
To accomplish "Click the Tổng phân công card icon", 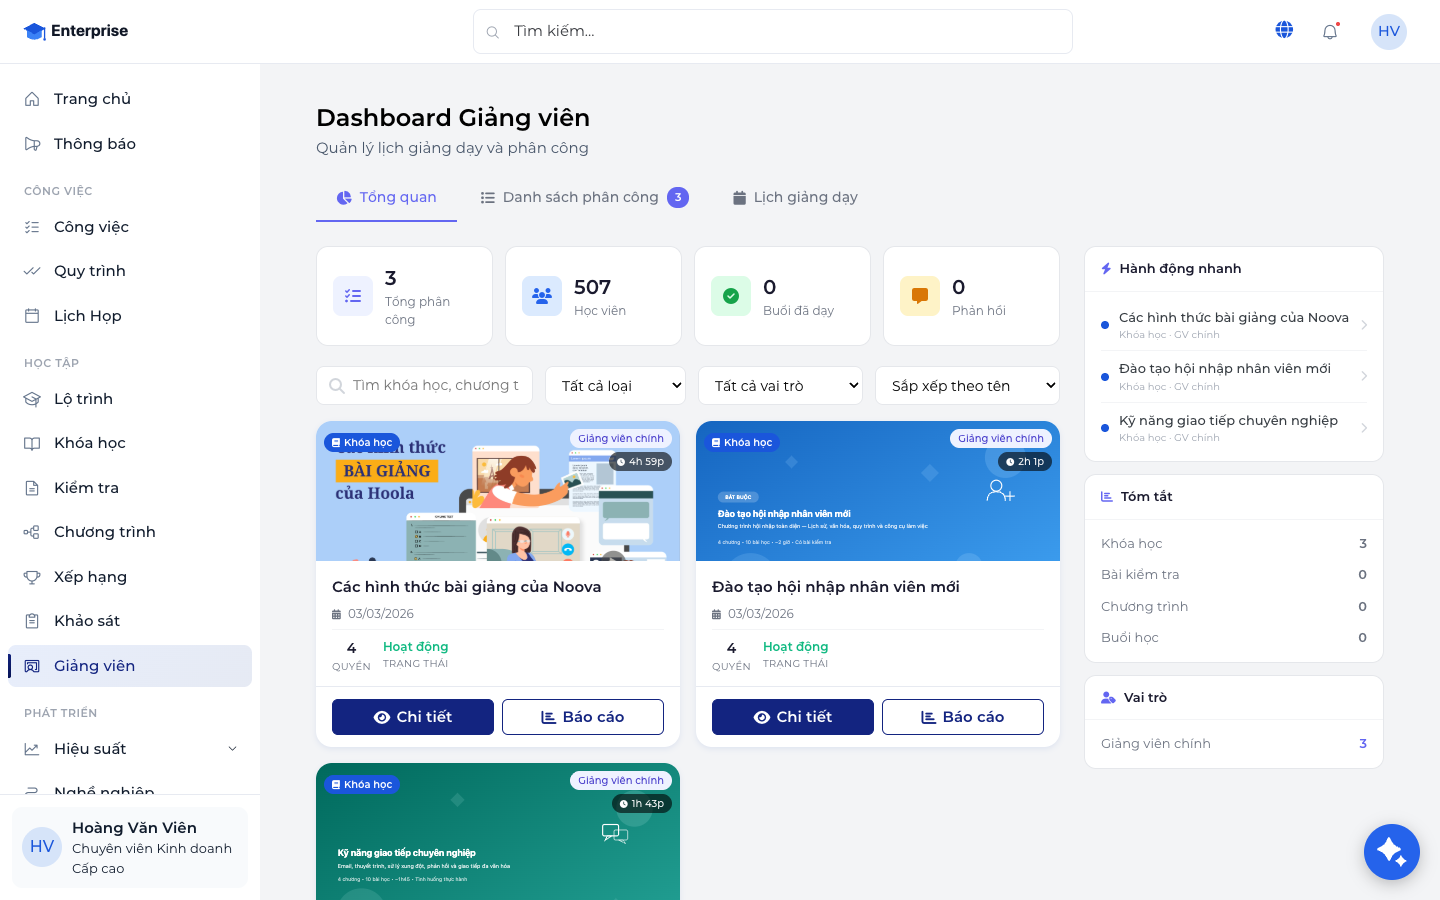I will tap(353, 296).
